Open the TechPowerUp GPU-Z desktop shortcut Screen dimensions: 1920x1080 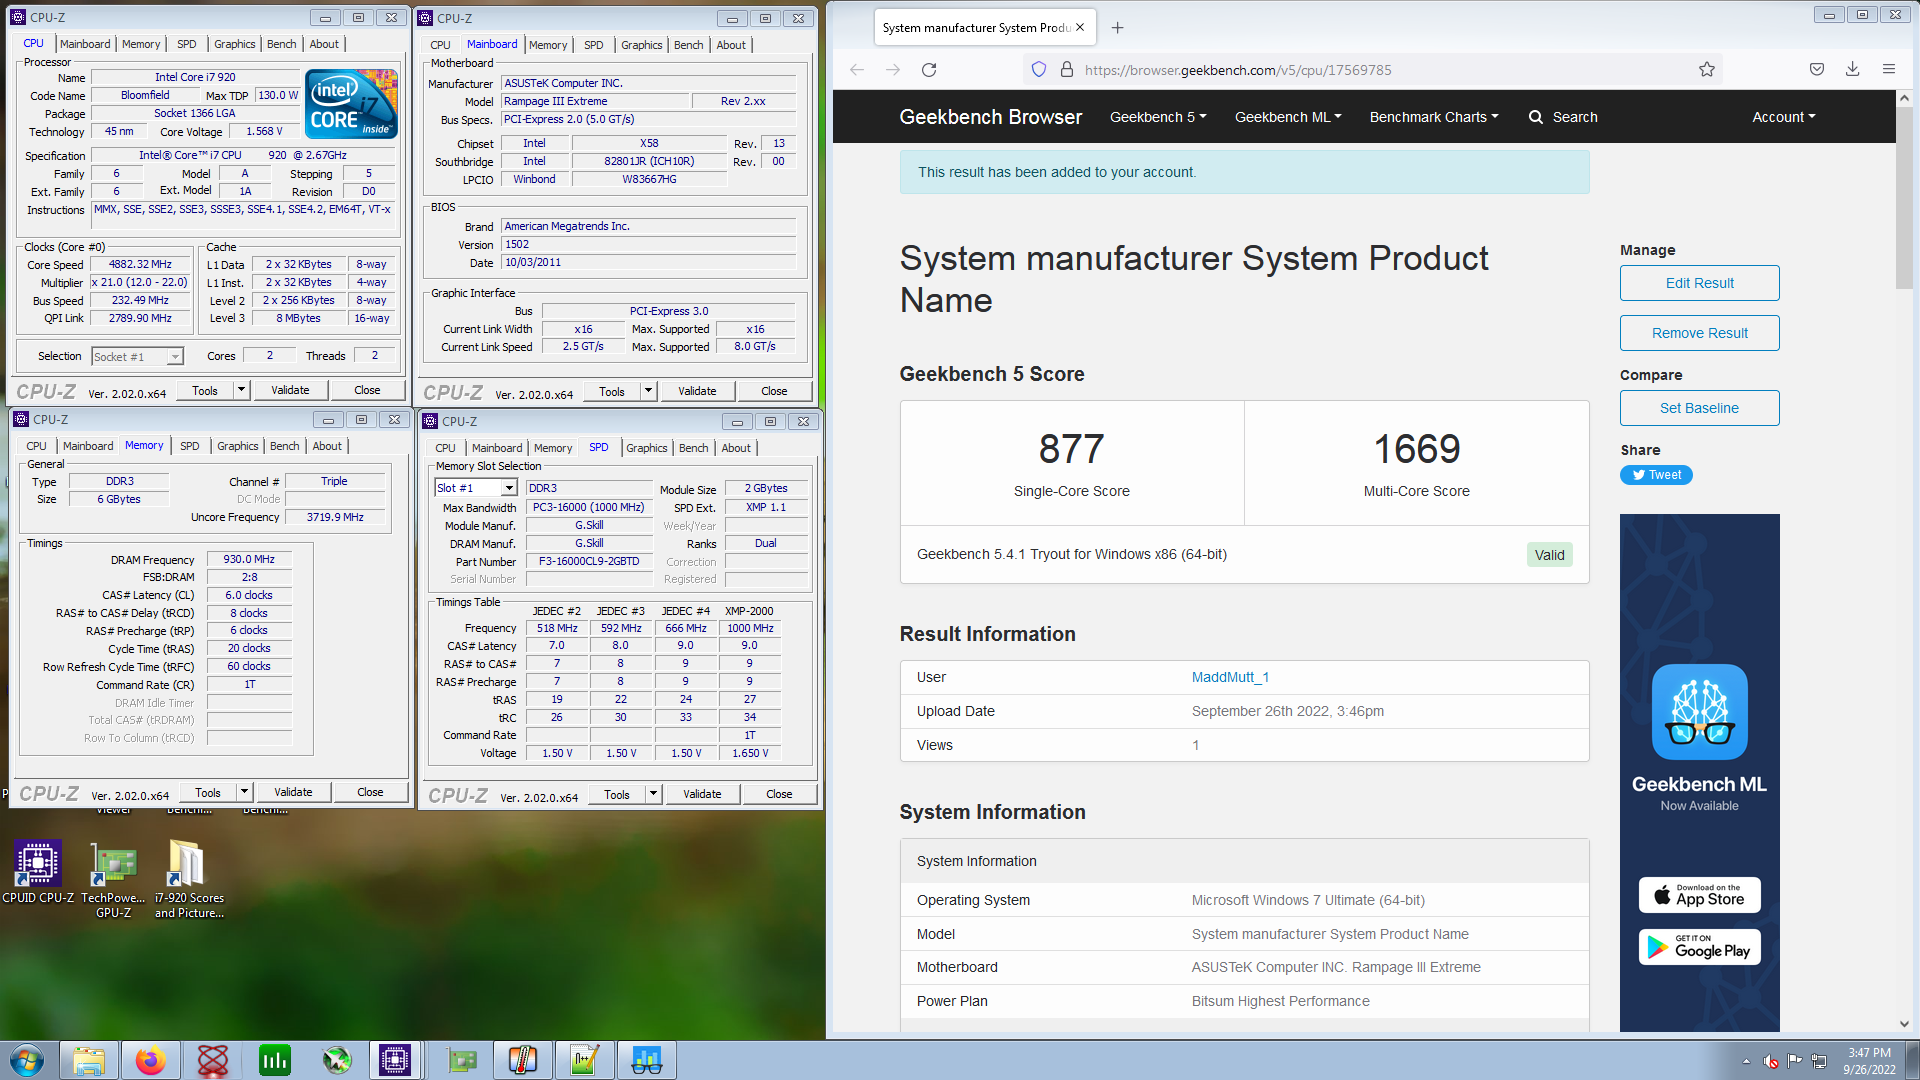pos(113,880)
